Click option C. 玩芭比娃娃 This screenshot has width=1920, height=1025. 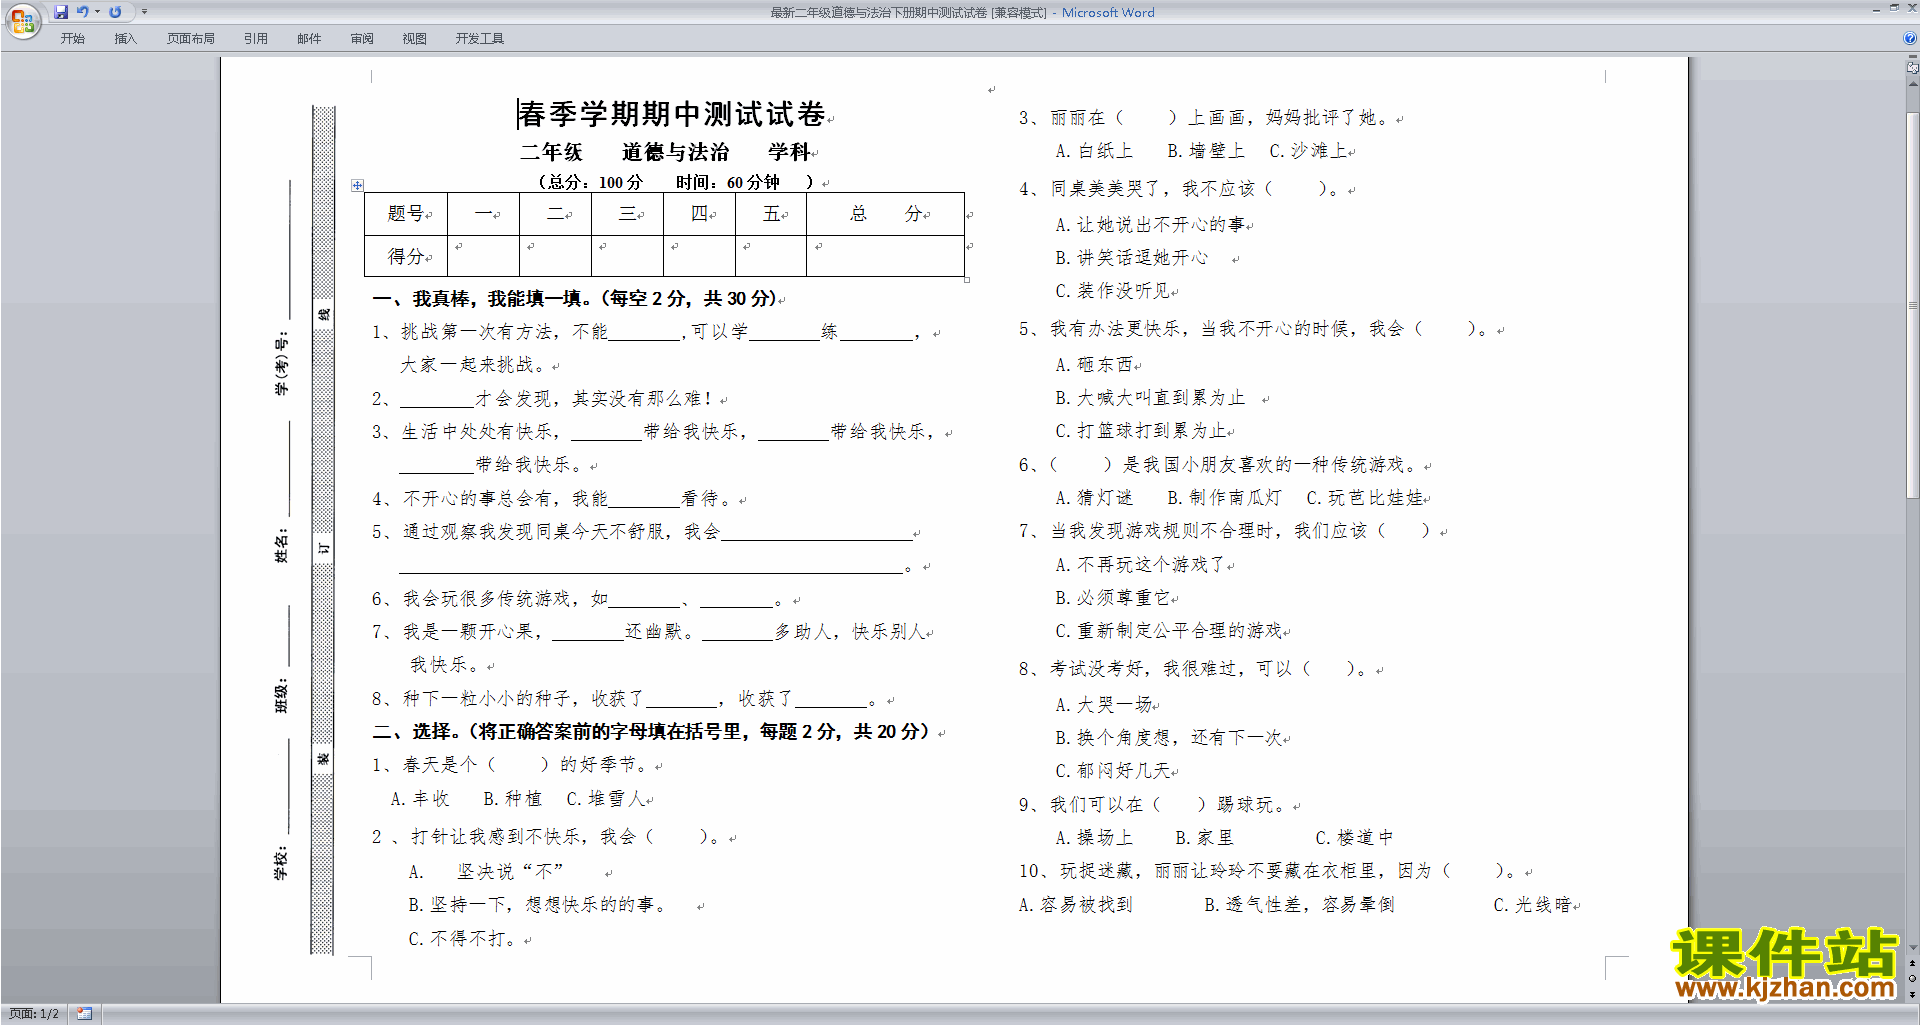coord(1365,498)
